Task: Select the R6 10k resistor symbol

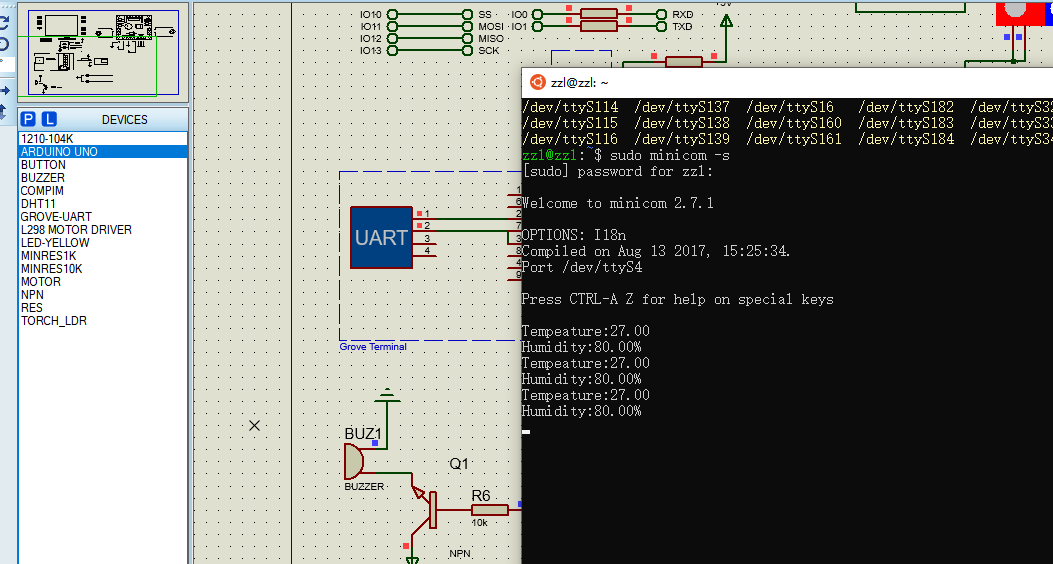Action: 489,510
